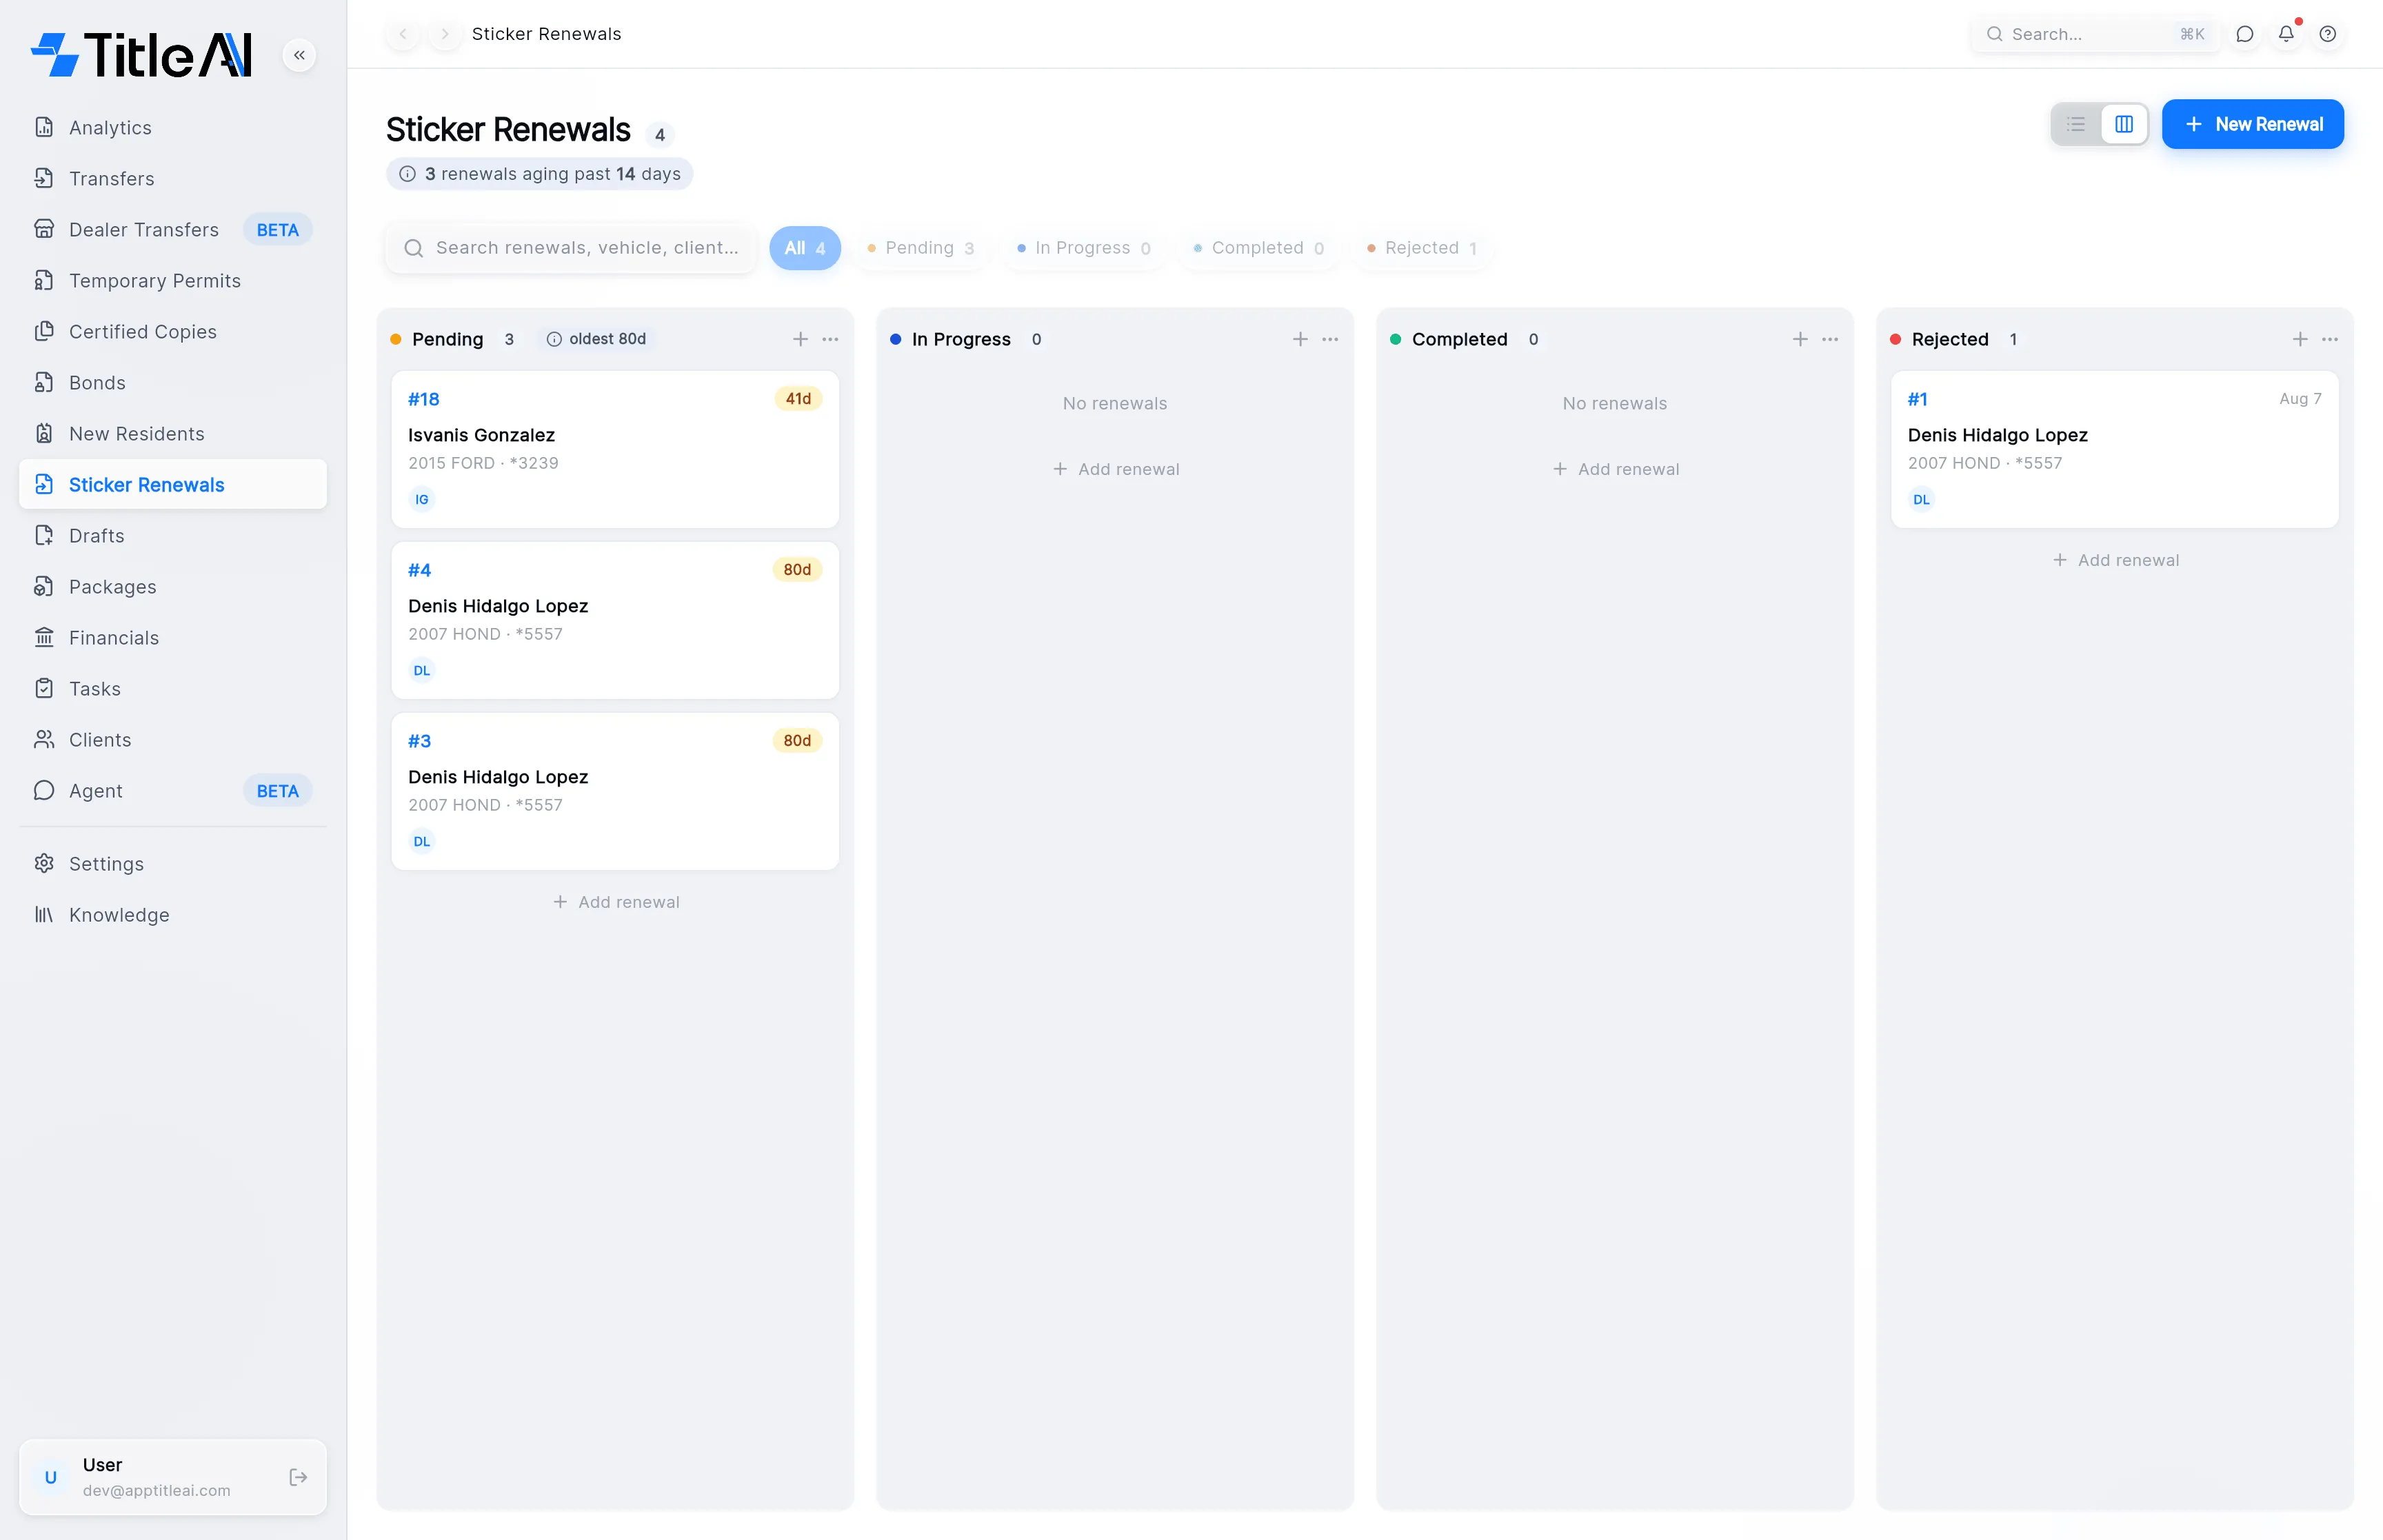Select the Rejected filter chip
Viewport: 2383px width, 1540px height.
pyautogui.click(x=1422, y=248)
